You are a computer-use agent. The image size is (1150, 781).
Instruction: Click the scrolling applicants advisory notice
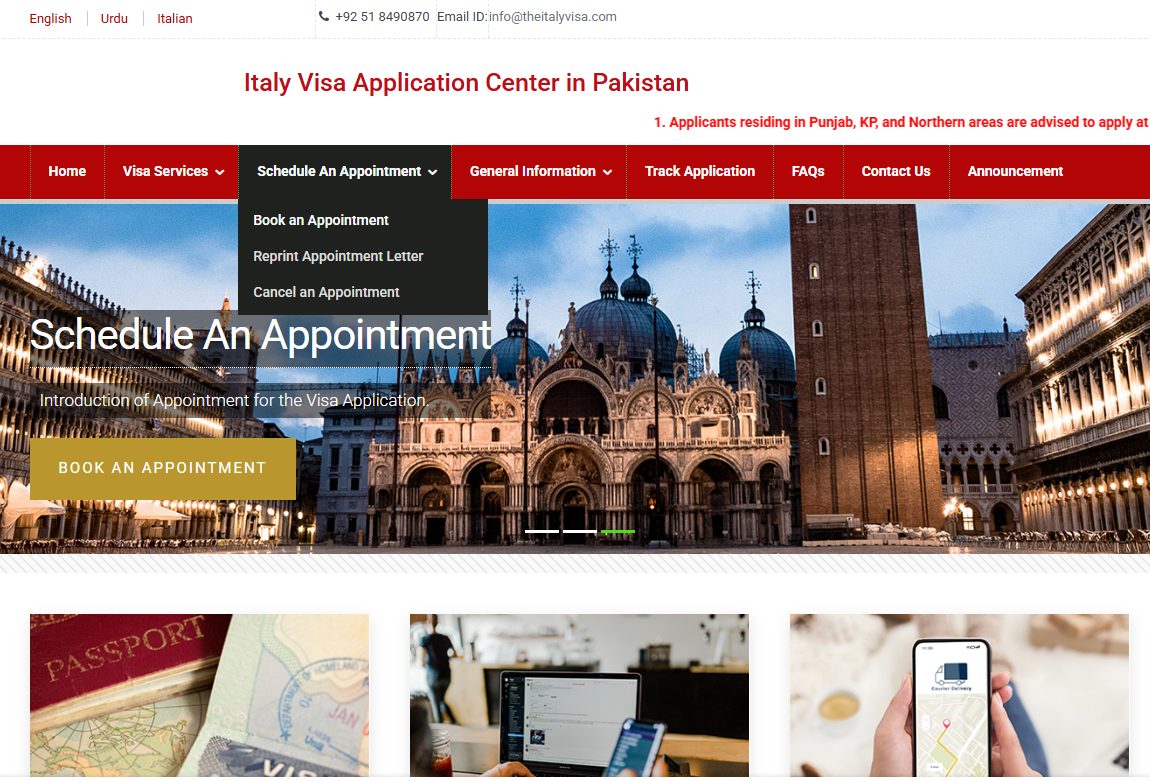(901, 122)
